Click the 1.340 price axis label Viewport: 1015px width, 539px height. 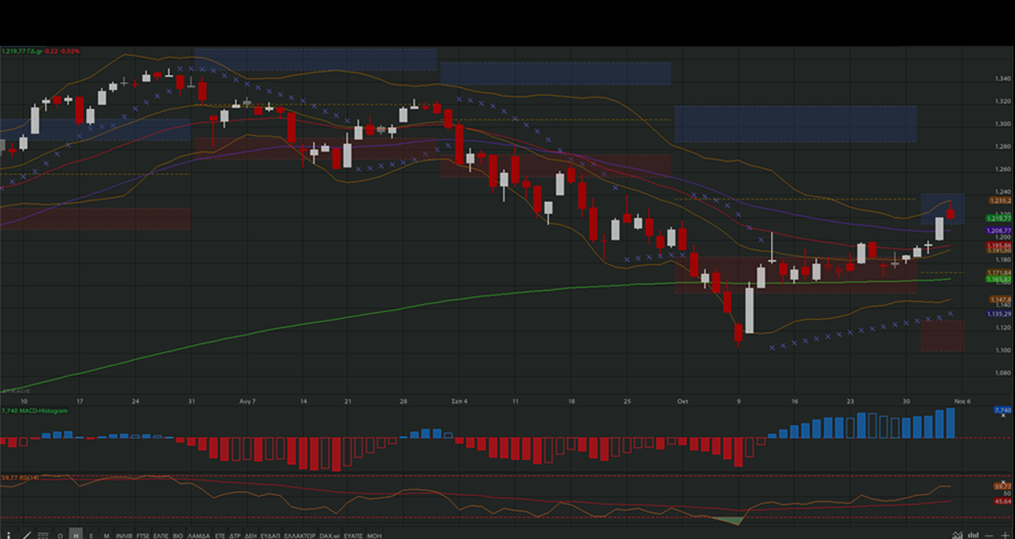(1003, 79)
